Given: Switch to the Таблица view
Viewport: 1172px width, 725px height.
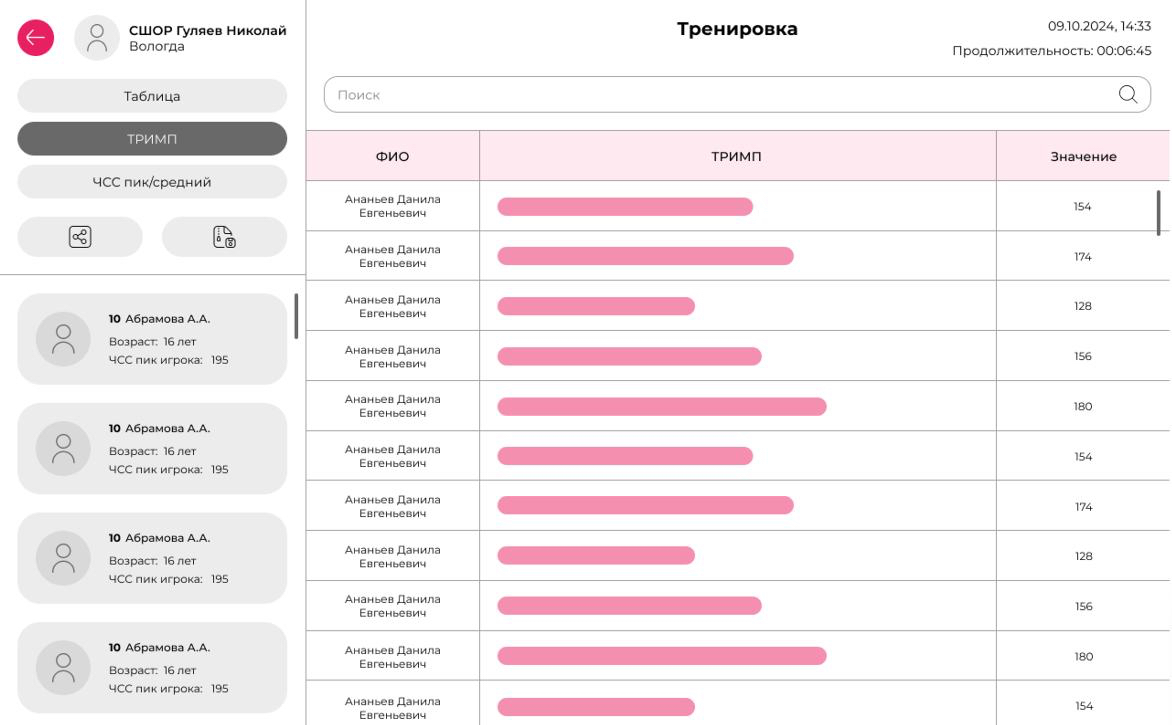Looking at the screenshot, I should tap(152, 96).
